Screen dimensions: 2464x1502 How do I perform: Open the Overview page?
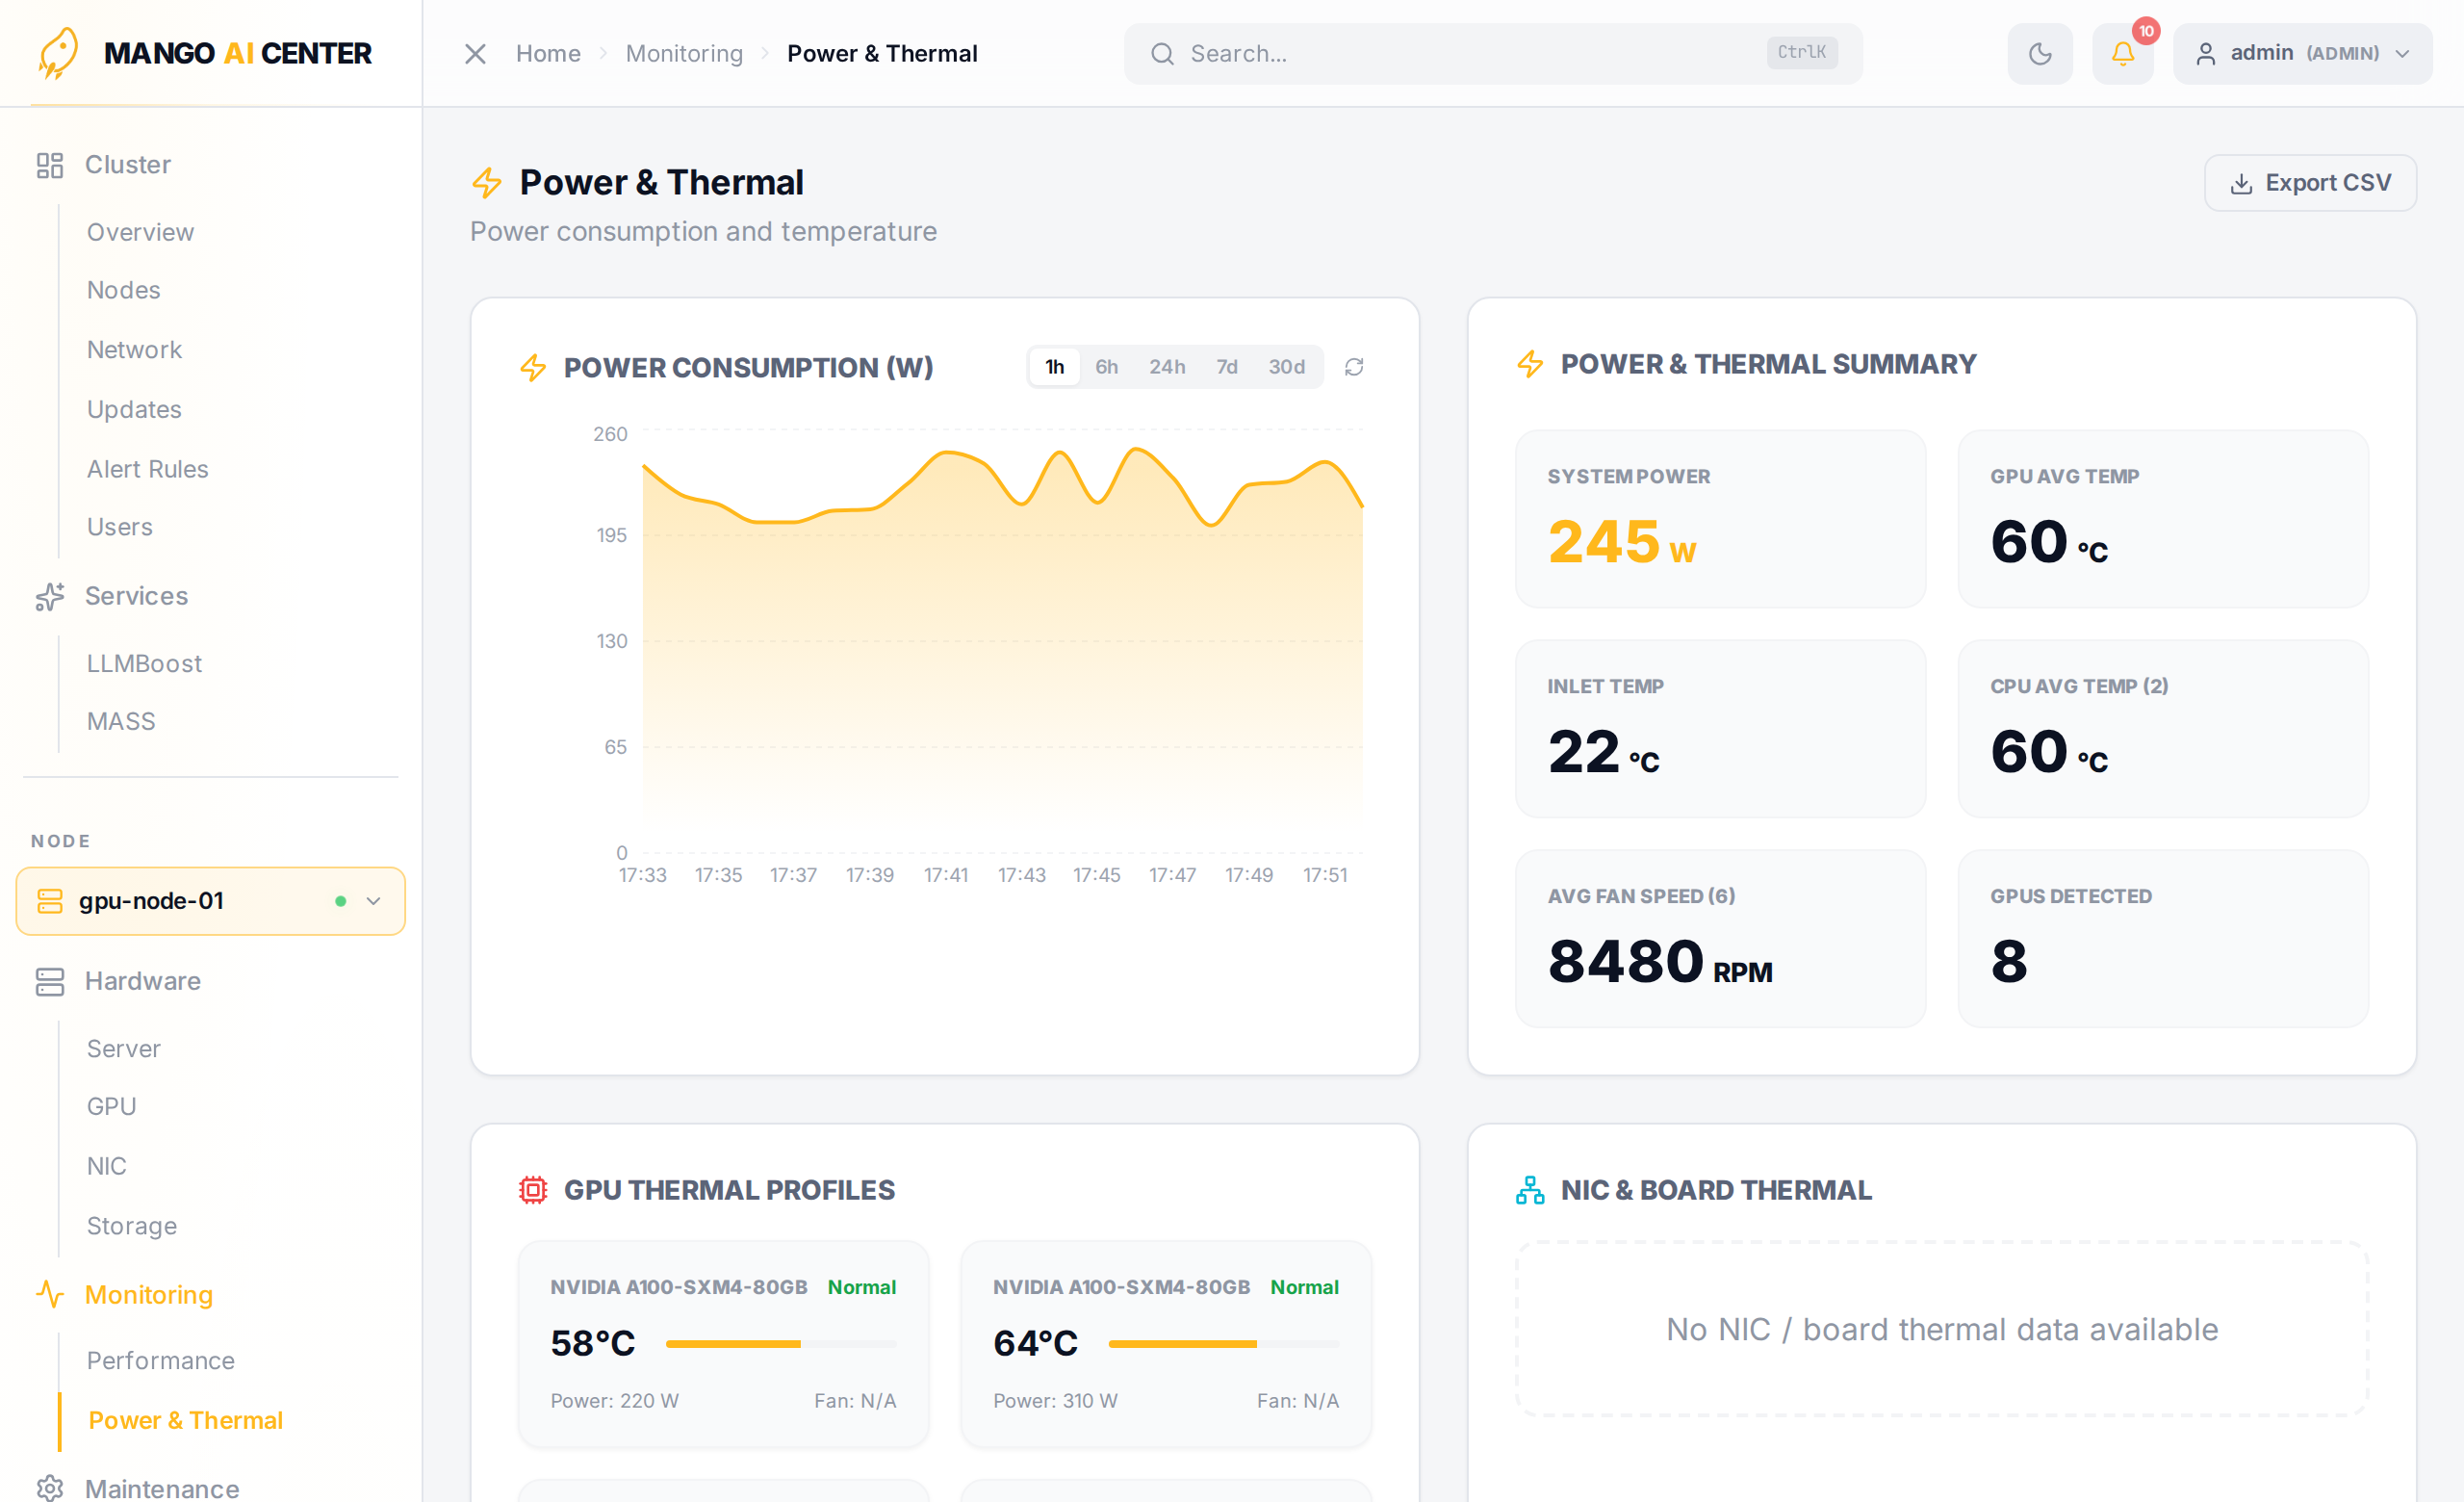(x=140, y=232)
